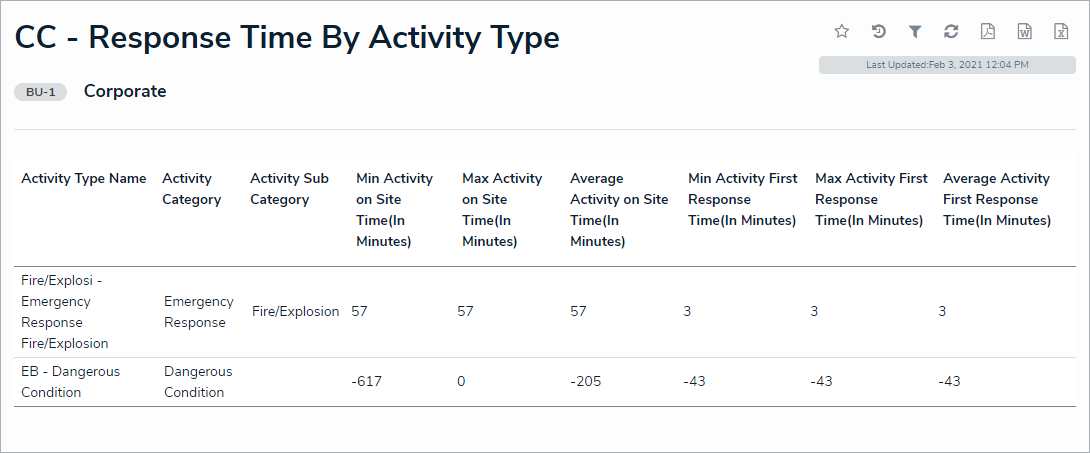
Task: Click the Corporate business unit title
Action: pyautogui.click(x=125, y=92)
